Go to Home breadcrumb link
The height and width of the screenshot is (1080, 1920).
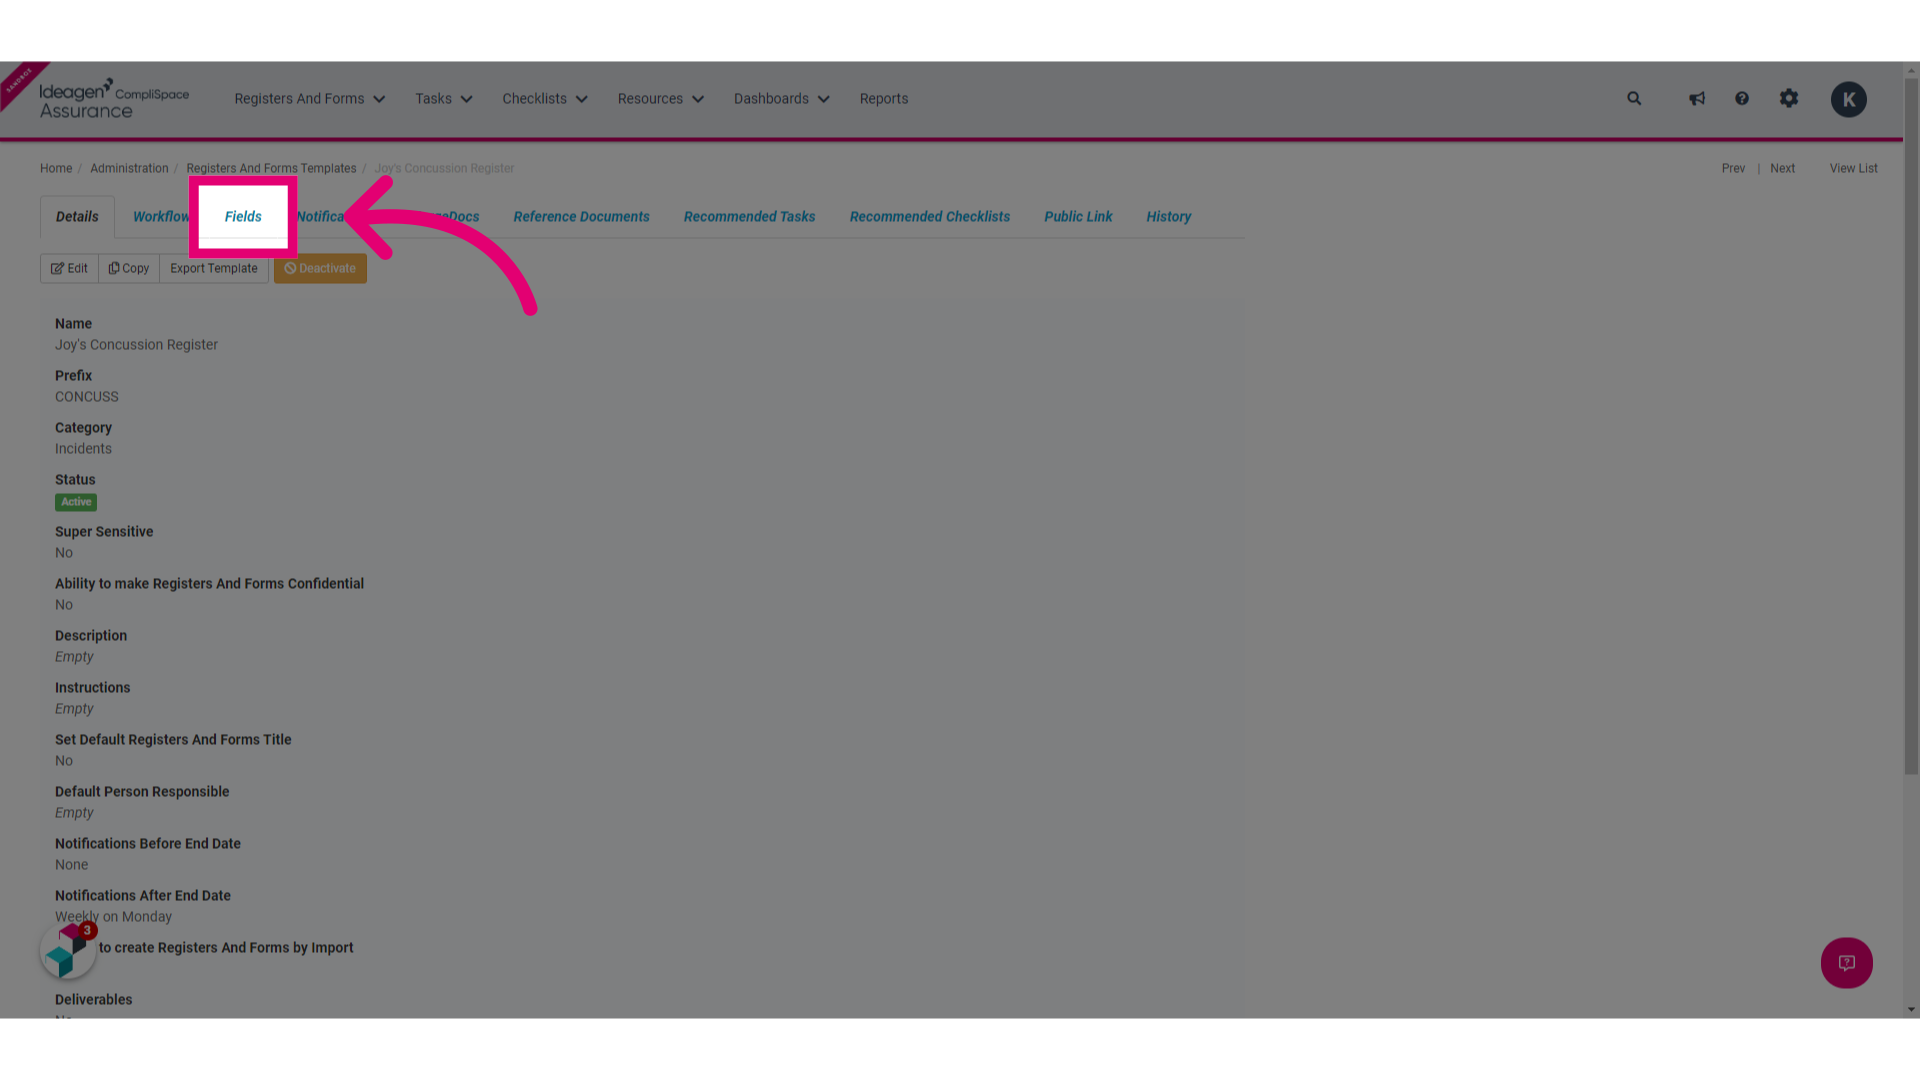pos(56,168)
